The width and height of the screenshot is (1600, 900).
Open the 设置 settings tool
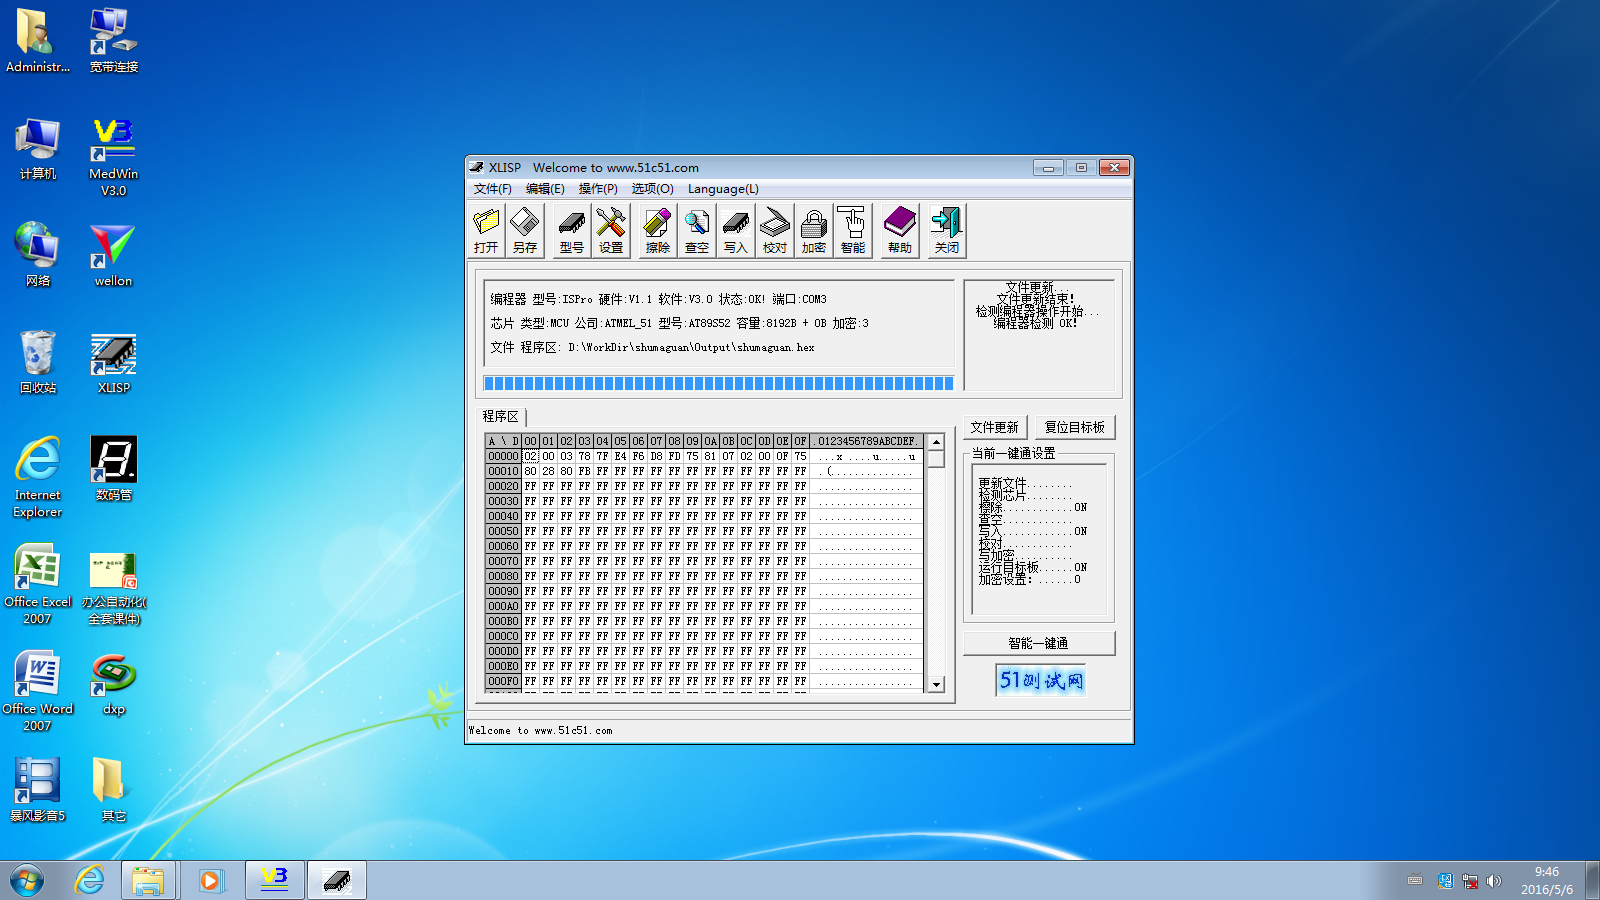tap(611, 231)
